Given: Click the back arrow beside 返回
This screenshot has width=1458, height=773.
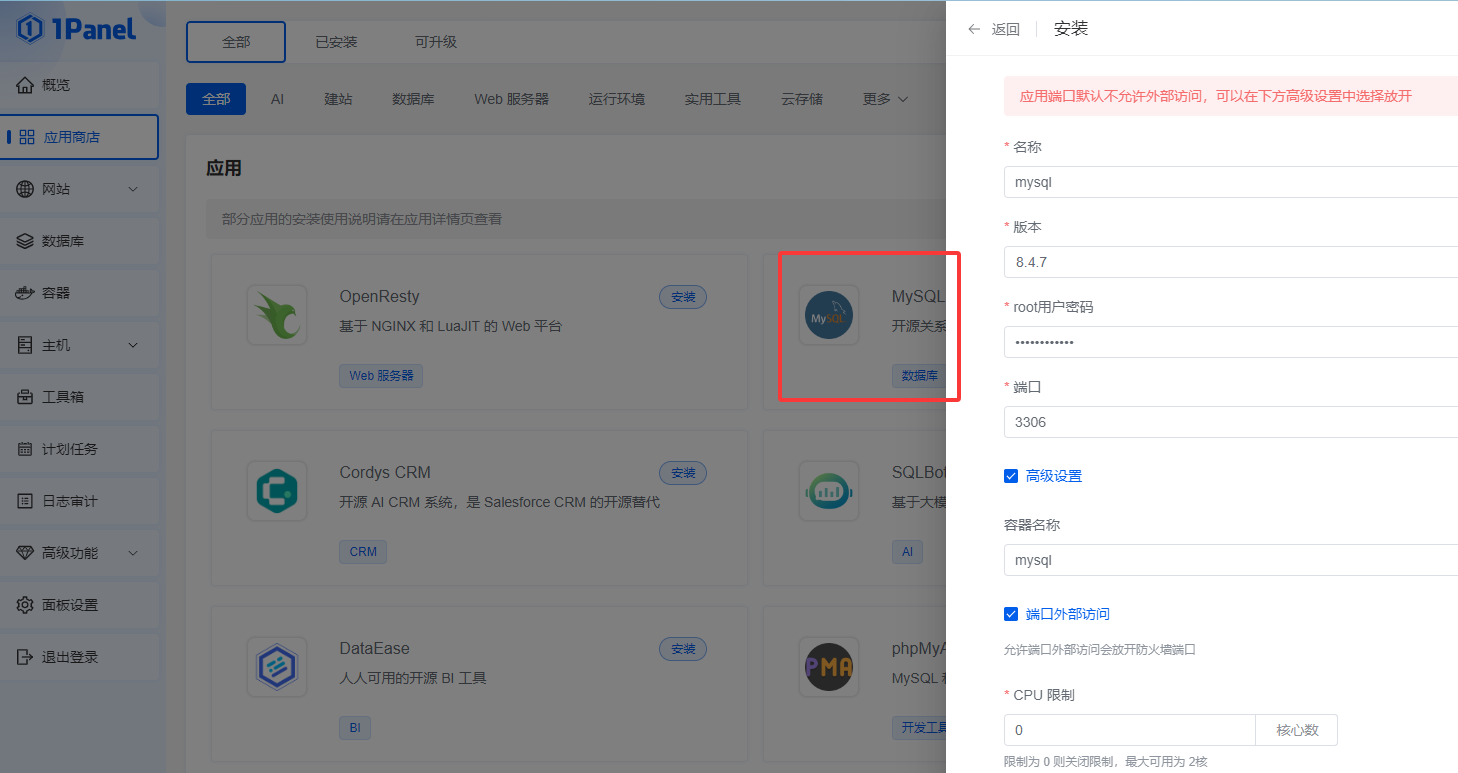Looking at the screenshot, I should pos(974,29).
